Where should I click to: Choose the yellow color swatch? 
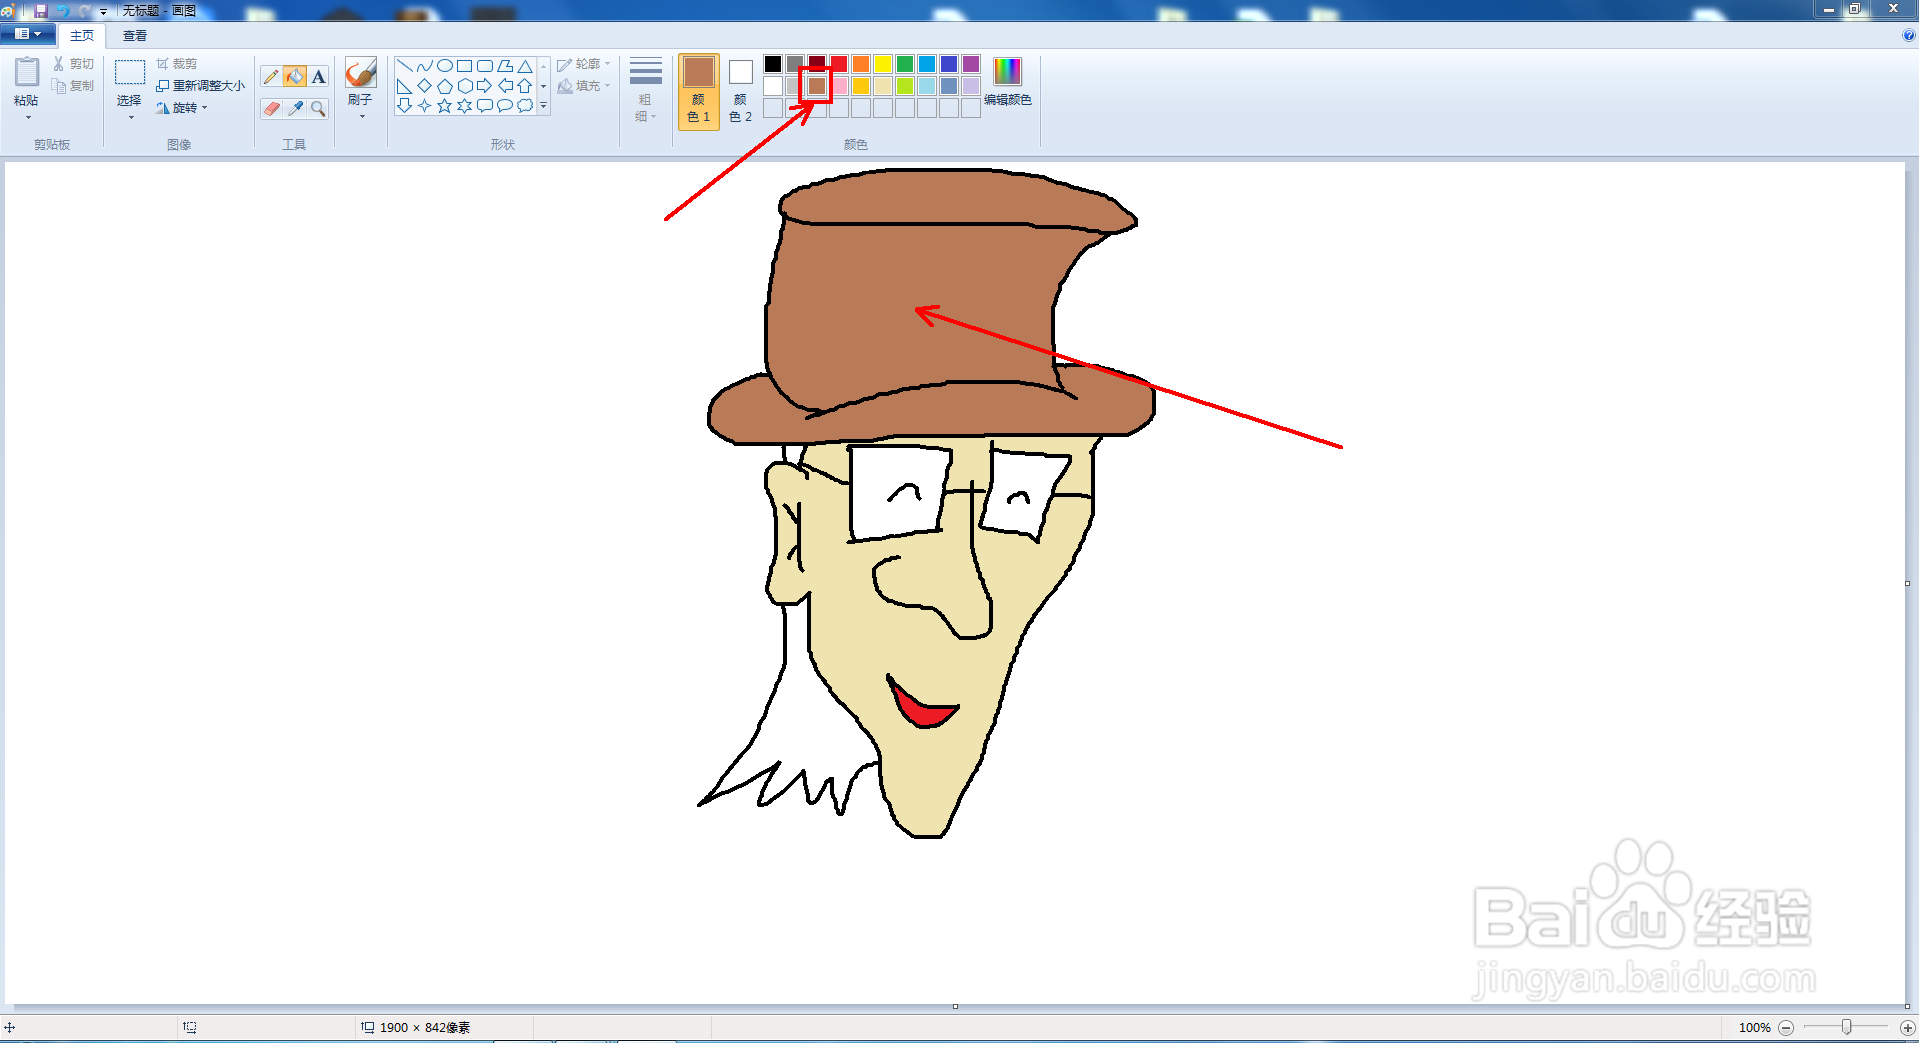point(883,64)
